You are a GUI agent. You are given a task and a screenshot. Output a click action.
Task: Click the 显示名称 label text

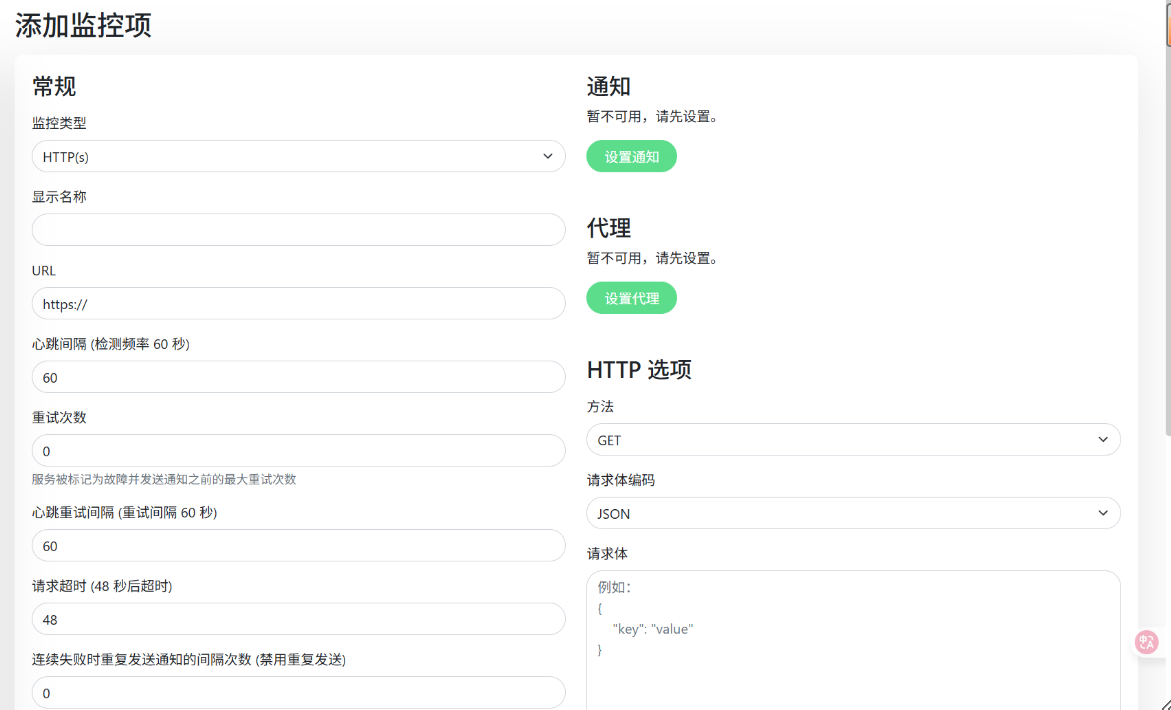pyautogui.click(x=59, y=197)
